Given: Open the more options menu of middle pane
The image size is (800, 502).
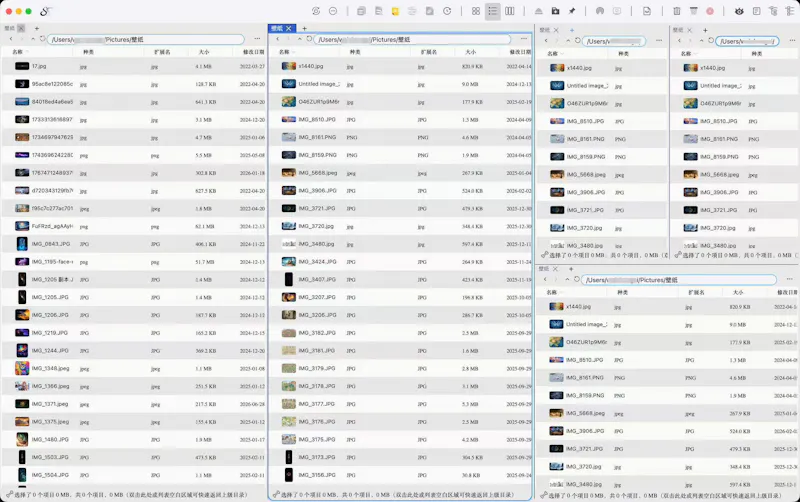Looking at the screenshot, I should (523, 39).
